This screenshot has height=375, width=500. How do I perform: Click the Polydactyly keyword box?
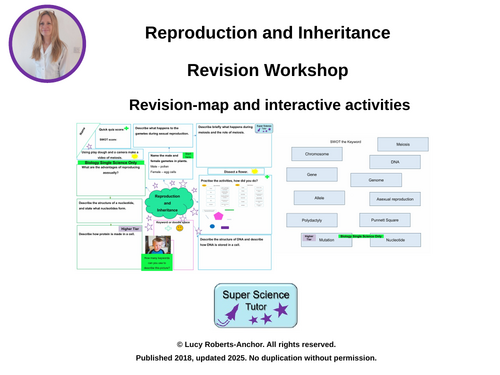click(312, 220)
